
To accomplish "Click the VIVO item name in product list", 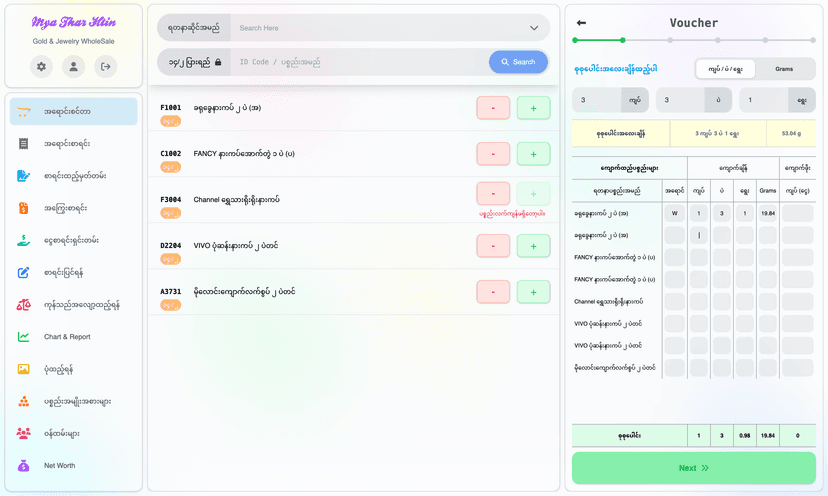I will pos(236,246).
